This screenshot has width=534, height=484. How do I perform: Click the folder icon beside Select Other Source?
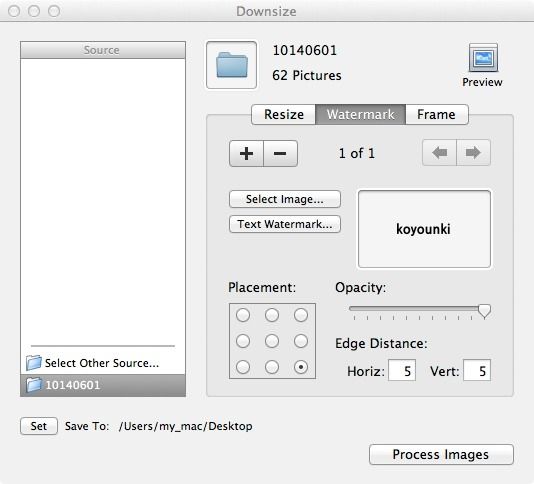[34, 363]
